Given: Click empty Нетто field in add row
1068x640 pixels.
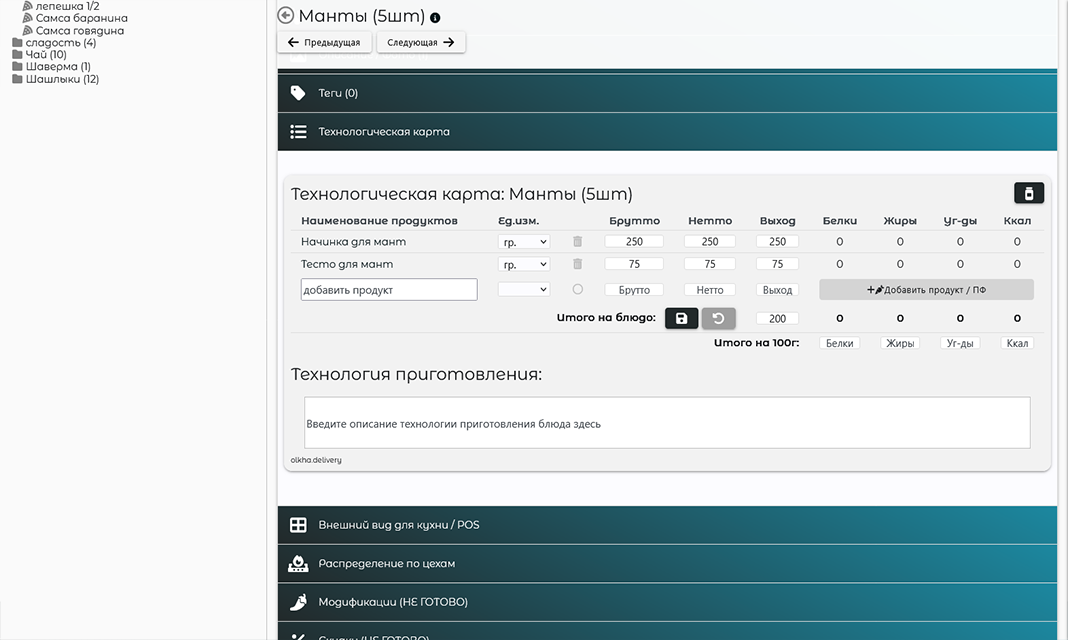Looking at the screenshot, I should point(710,290).
